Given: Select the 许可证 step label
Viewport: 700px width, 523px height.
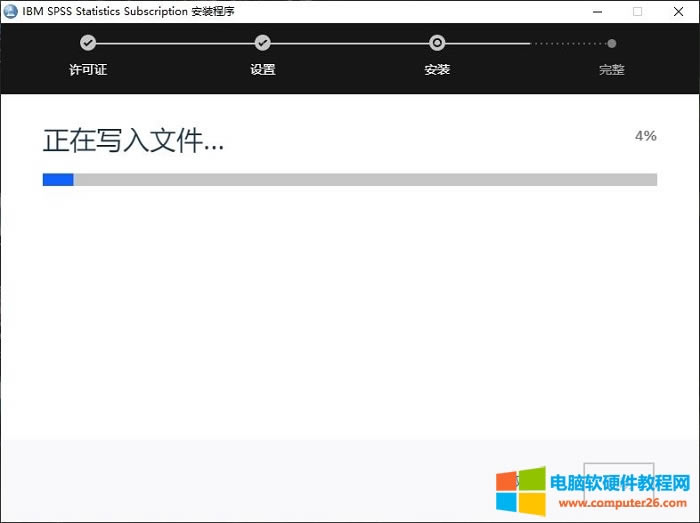Looking at the screenshot, I should 88,70.
